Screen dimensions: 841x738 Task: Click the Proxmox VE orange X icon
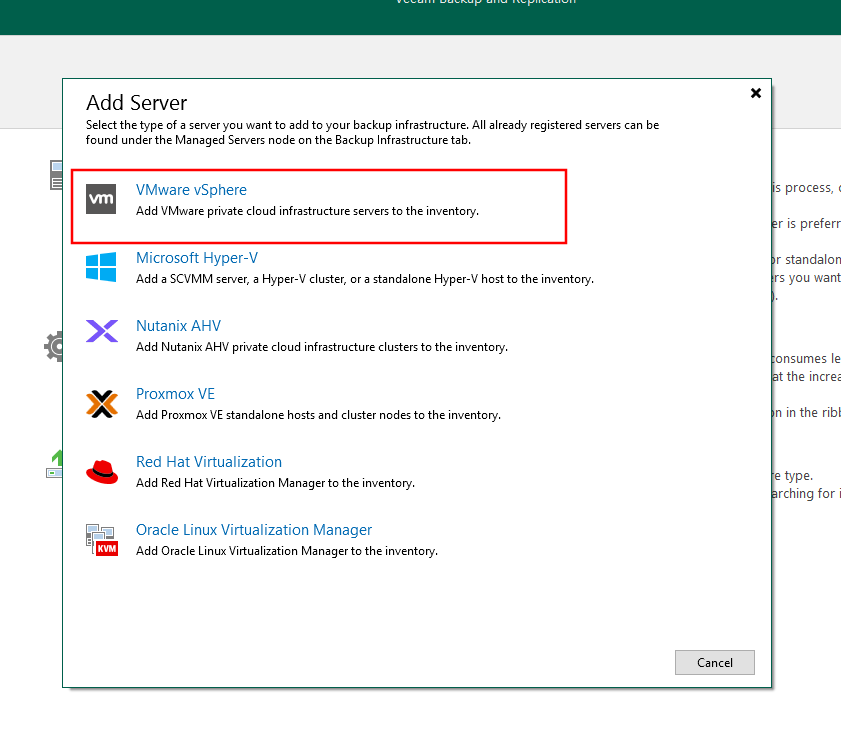[x=102, y=403]
